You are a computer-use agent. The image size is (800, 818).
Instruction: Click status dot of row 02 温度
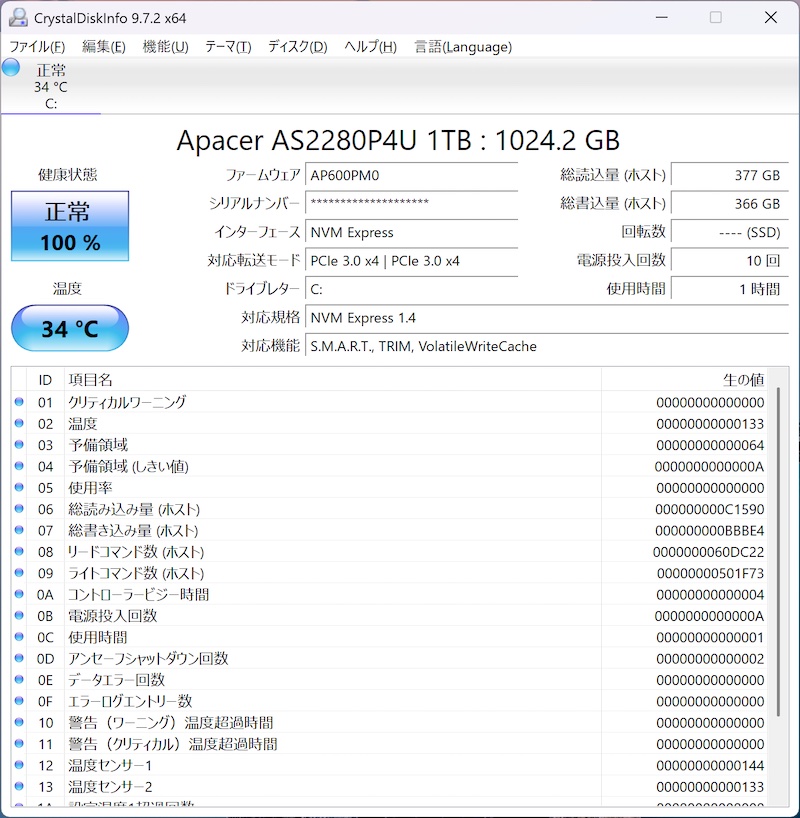pos(19,423)
